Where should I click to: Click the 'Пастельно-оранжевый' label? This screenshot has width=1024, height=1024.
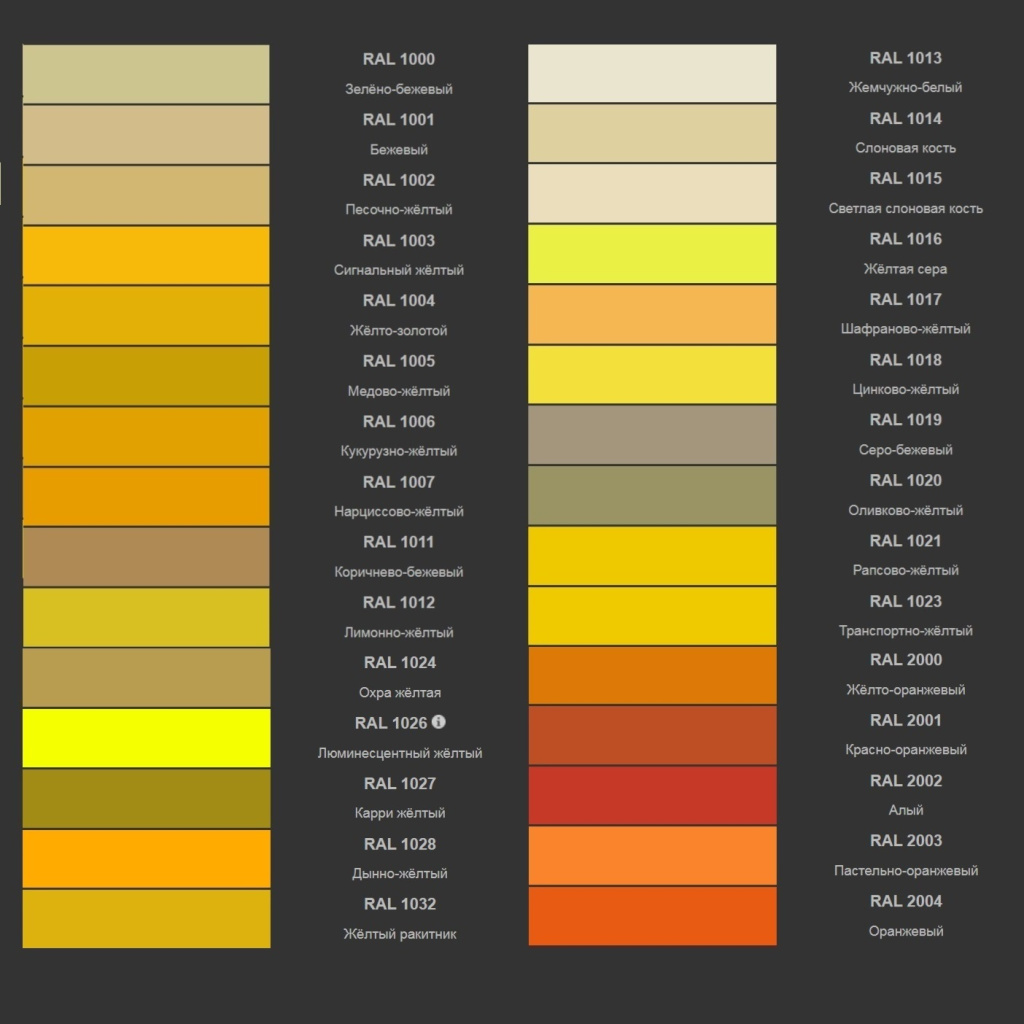tap(905, 871)
